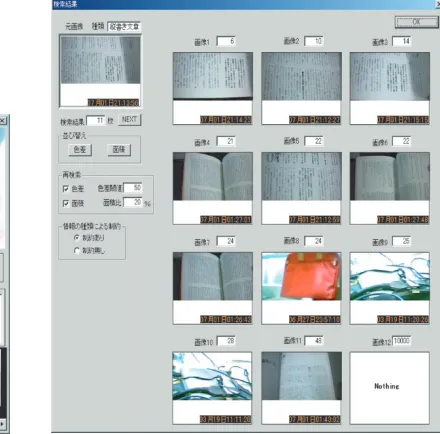The width and height of the screenshot is (440, 434).
Task: Click the 画像7 score field showing 24
Action: [x=226, y=241]
